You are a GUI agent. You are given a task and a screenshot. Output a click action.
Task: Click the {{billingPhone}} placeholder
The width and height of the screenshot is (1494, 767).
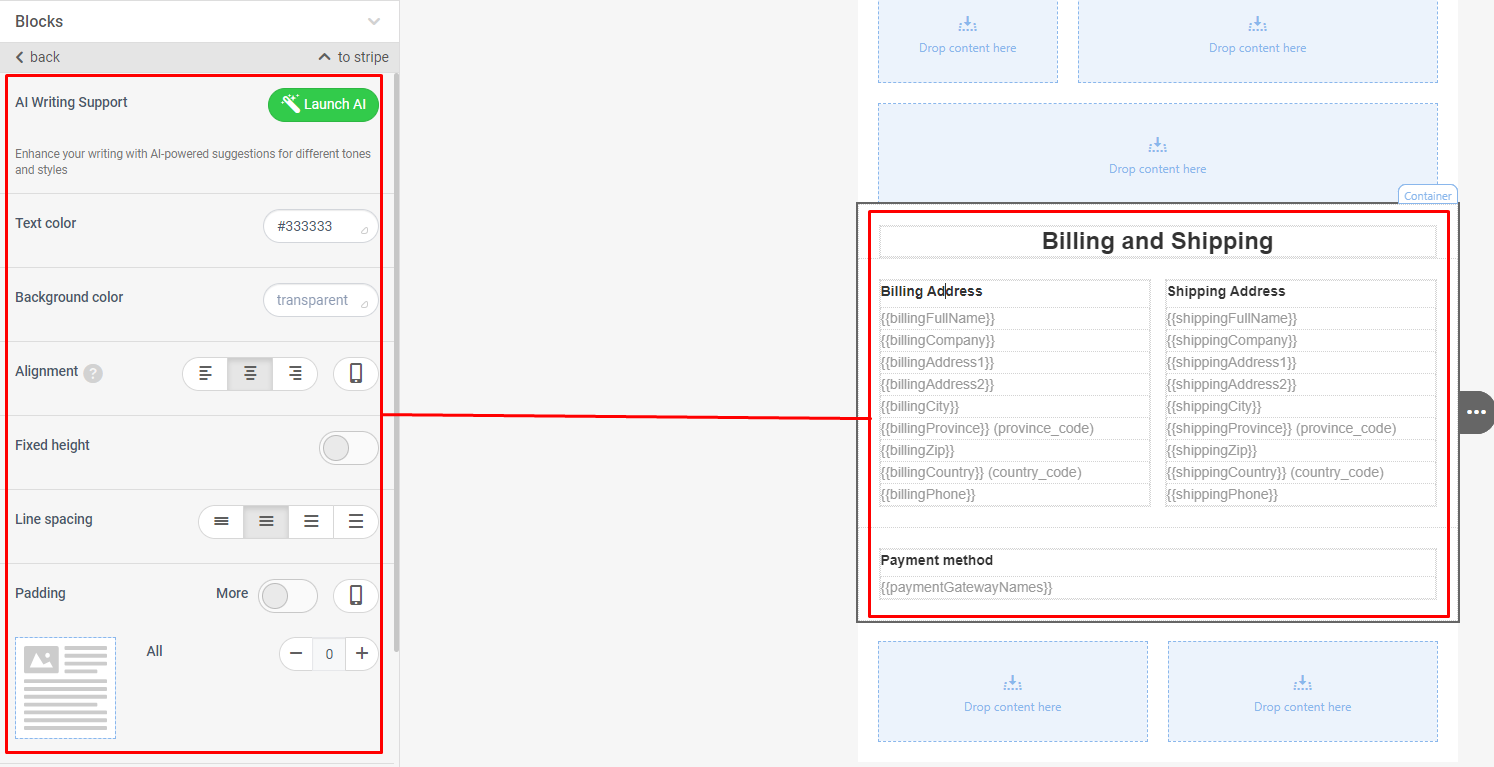pyautogui.click(x=928, y=494)
